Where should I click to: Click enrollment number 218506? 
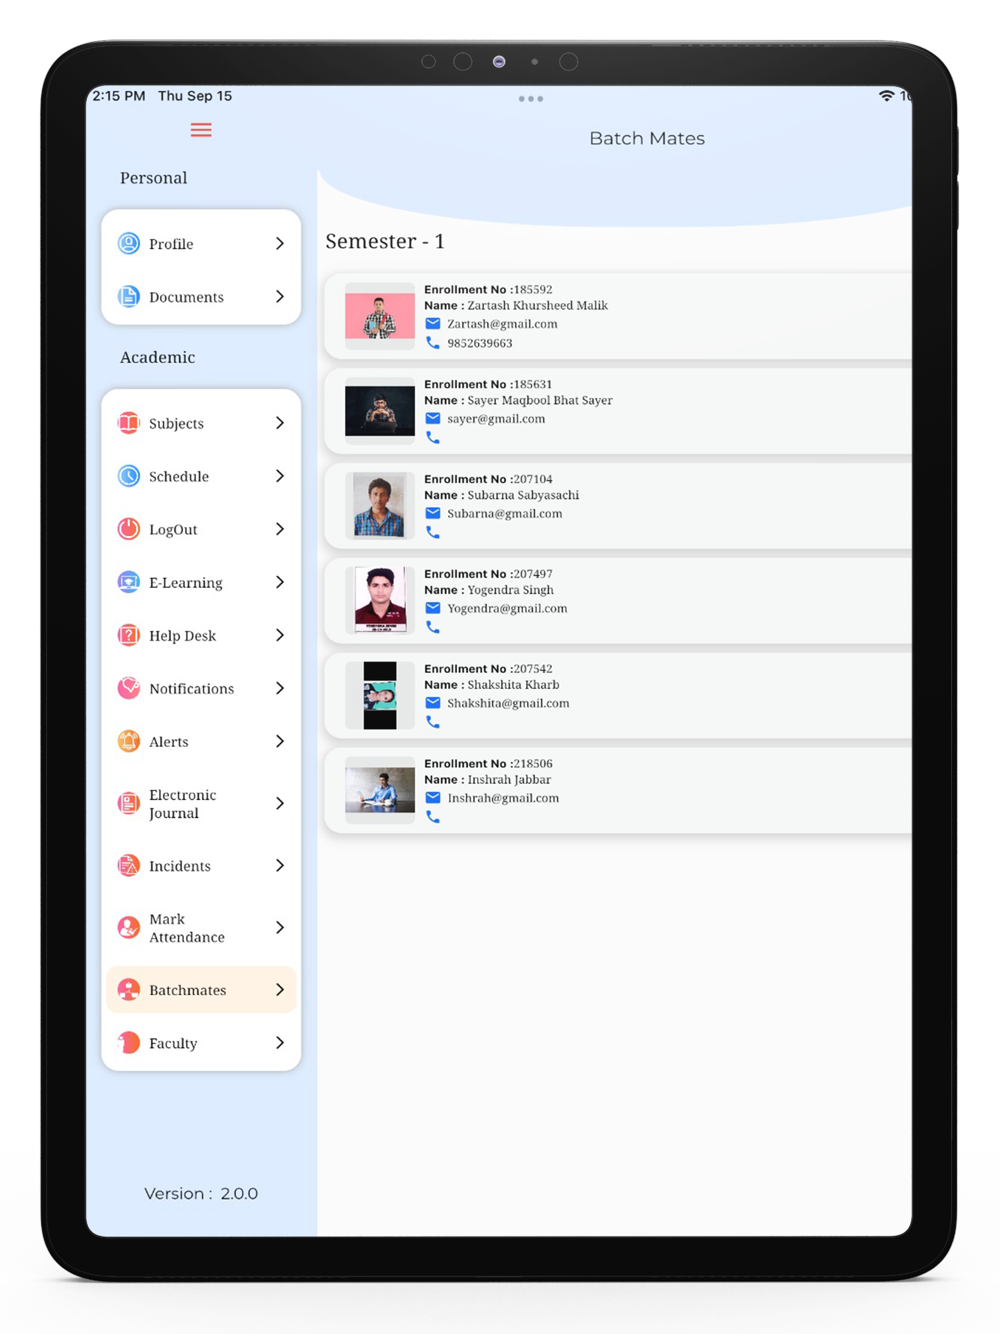pos(532,763)
